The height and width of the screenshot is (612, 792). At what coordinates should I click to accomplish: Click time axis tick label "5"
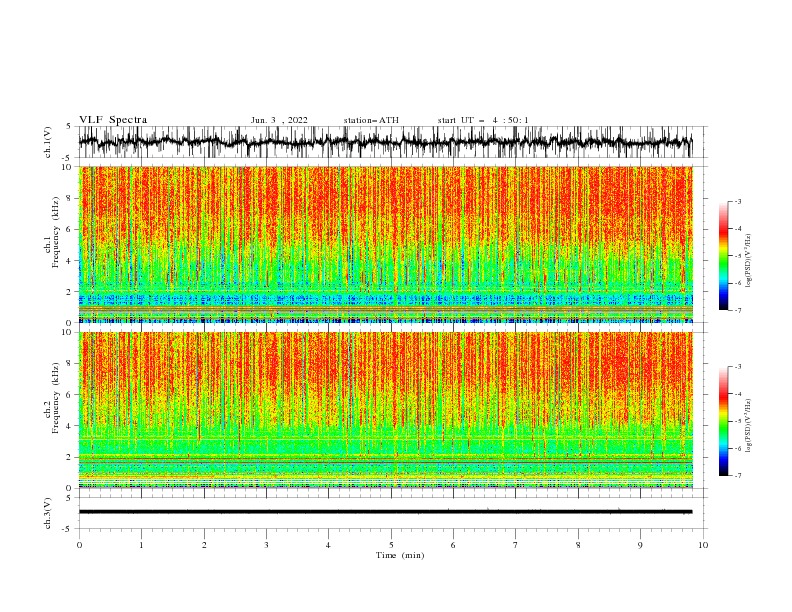click(391, 545)
